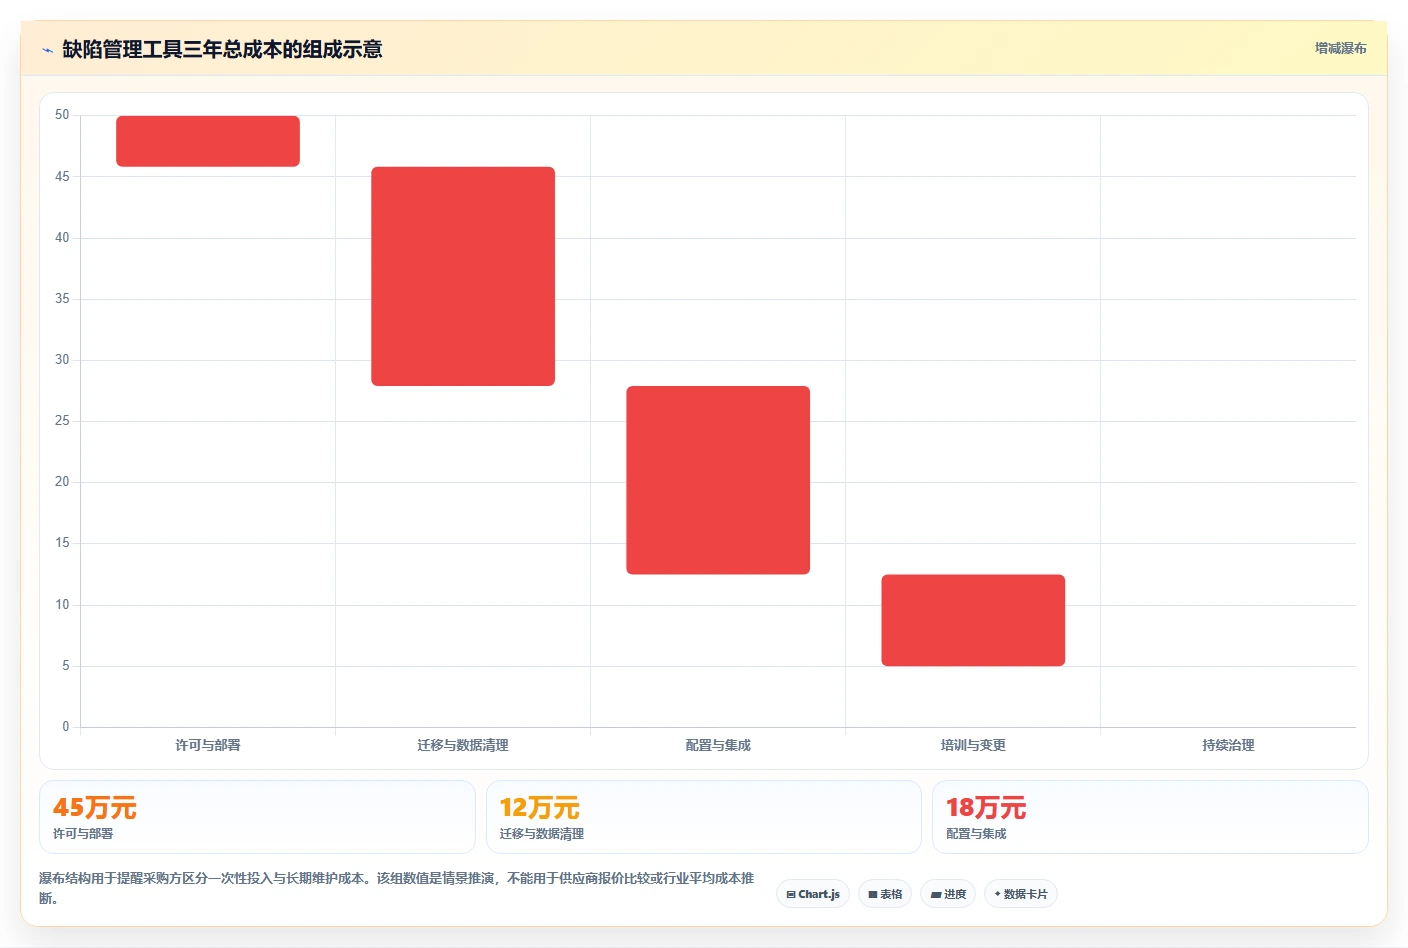
Task: Click the x-axis label 培训与变更
Action: coord(973,745)
